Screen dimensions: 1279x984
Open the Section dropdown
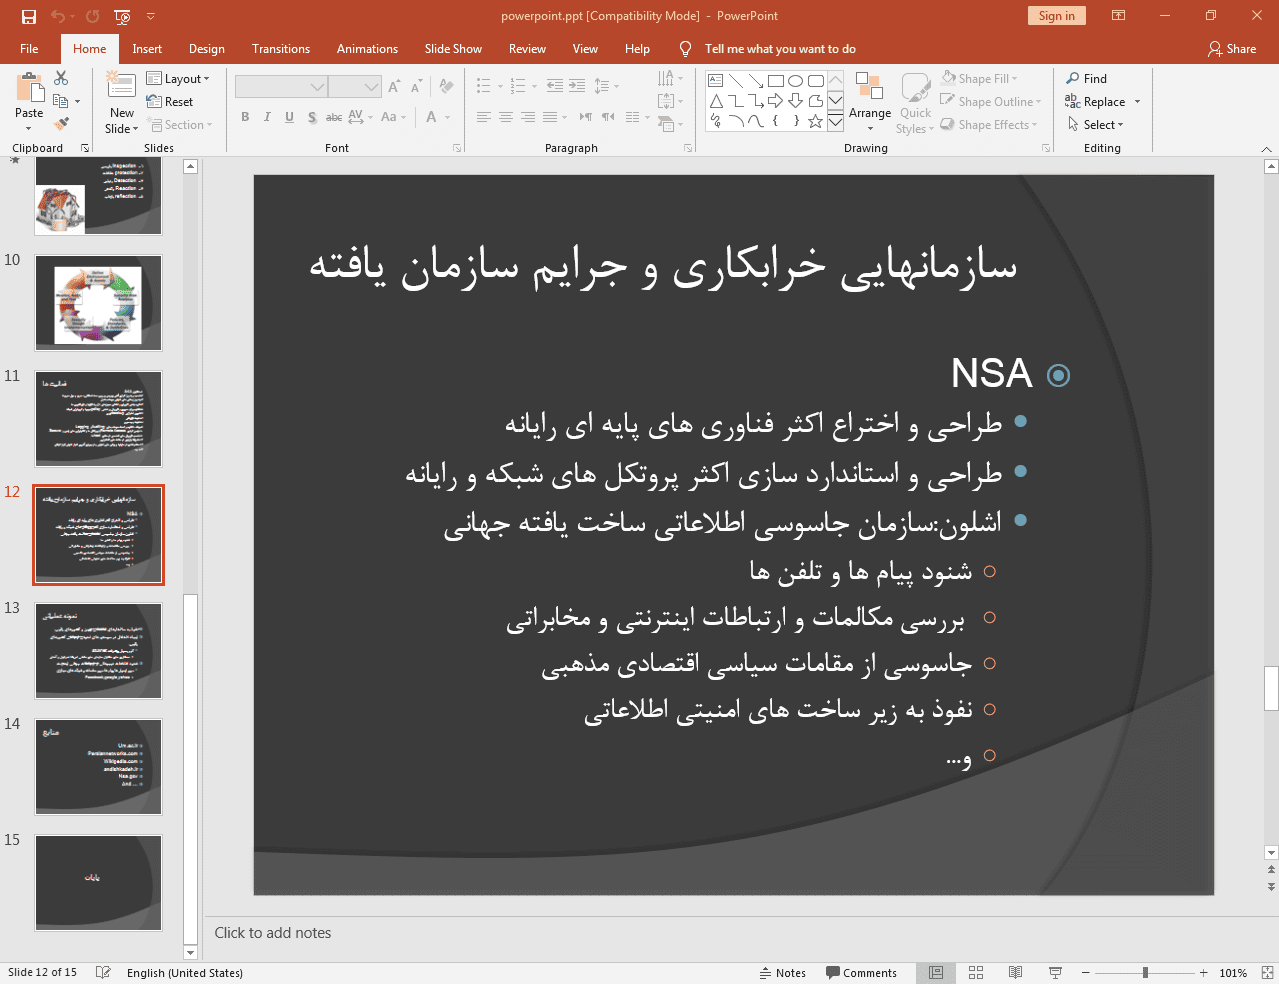(181, 125)
